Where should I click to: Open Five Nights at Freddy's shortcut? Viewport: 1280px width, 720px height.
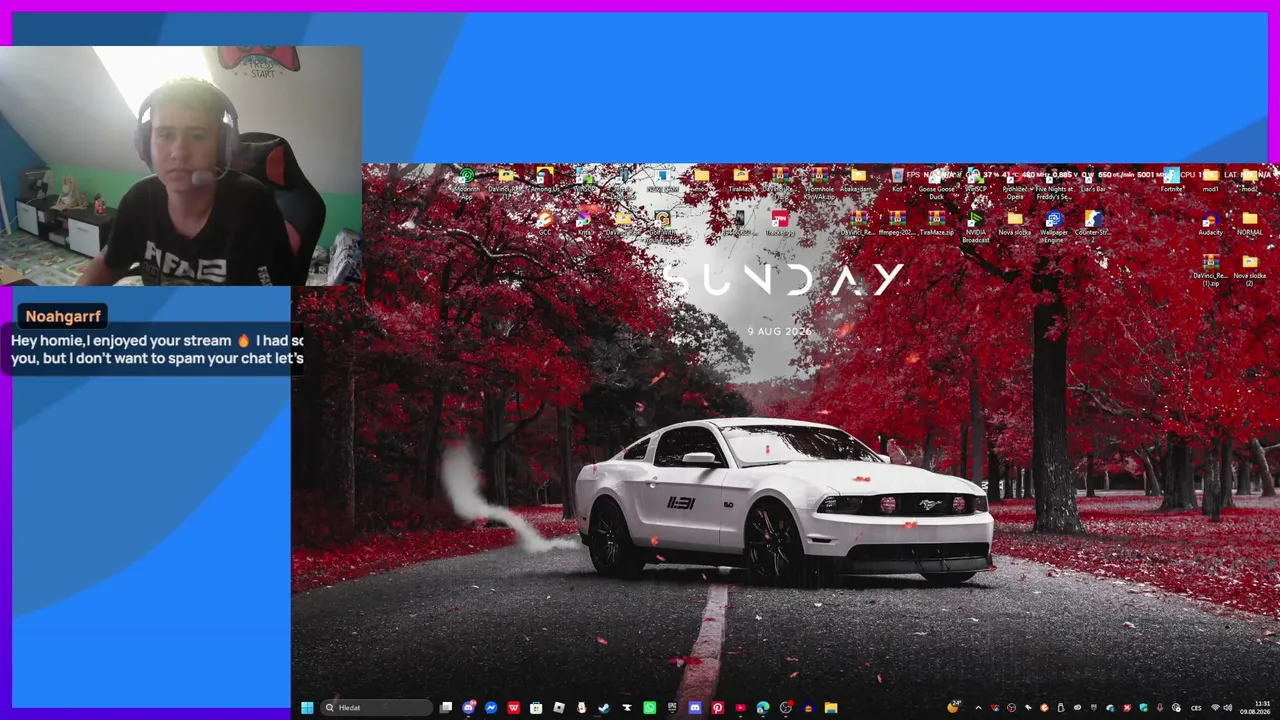1054,183
